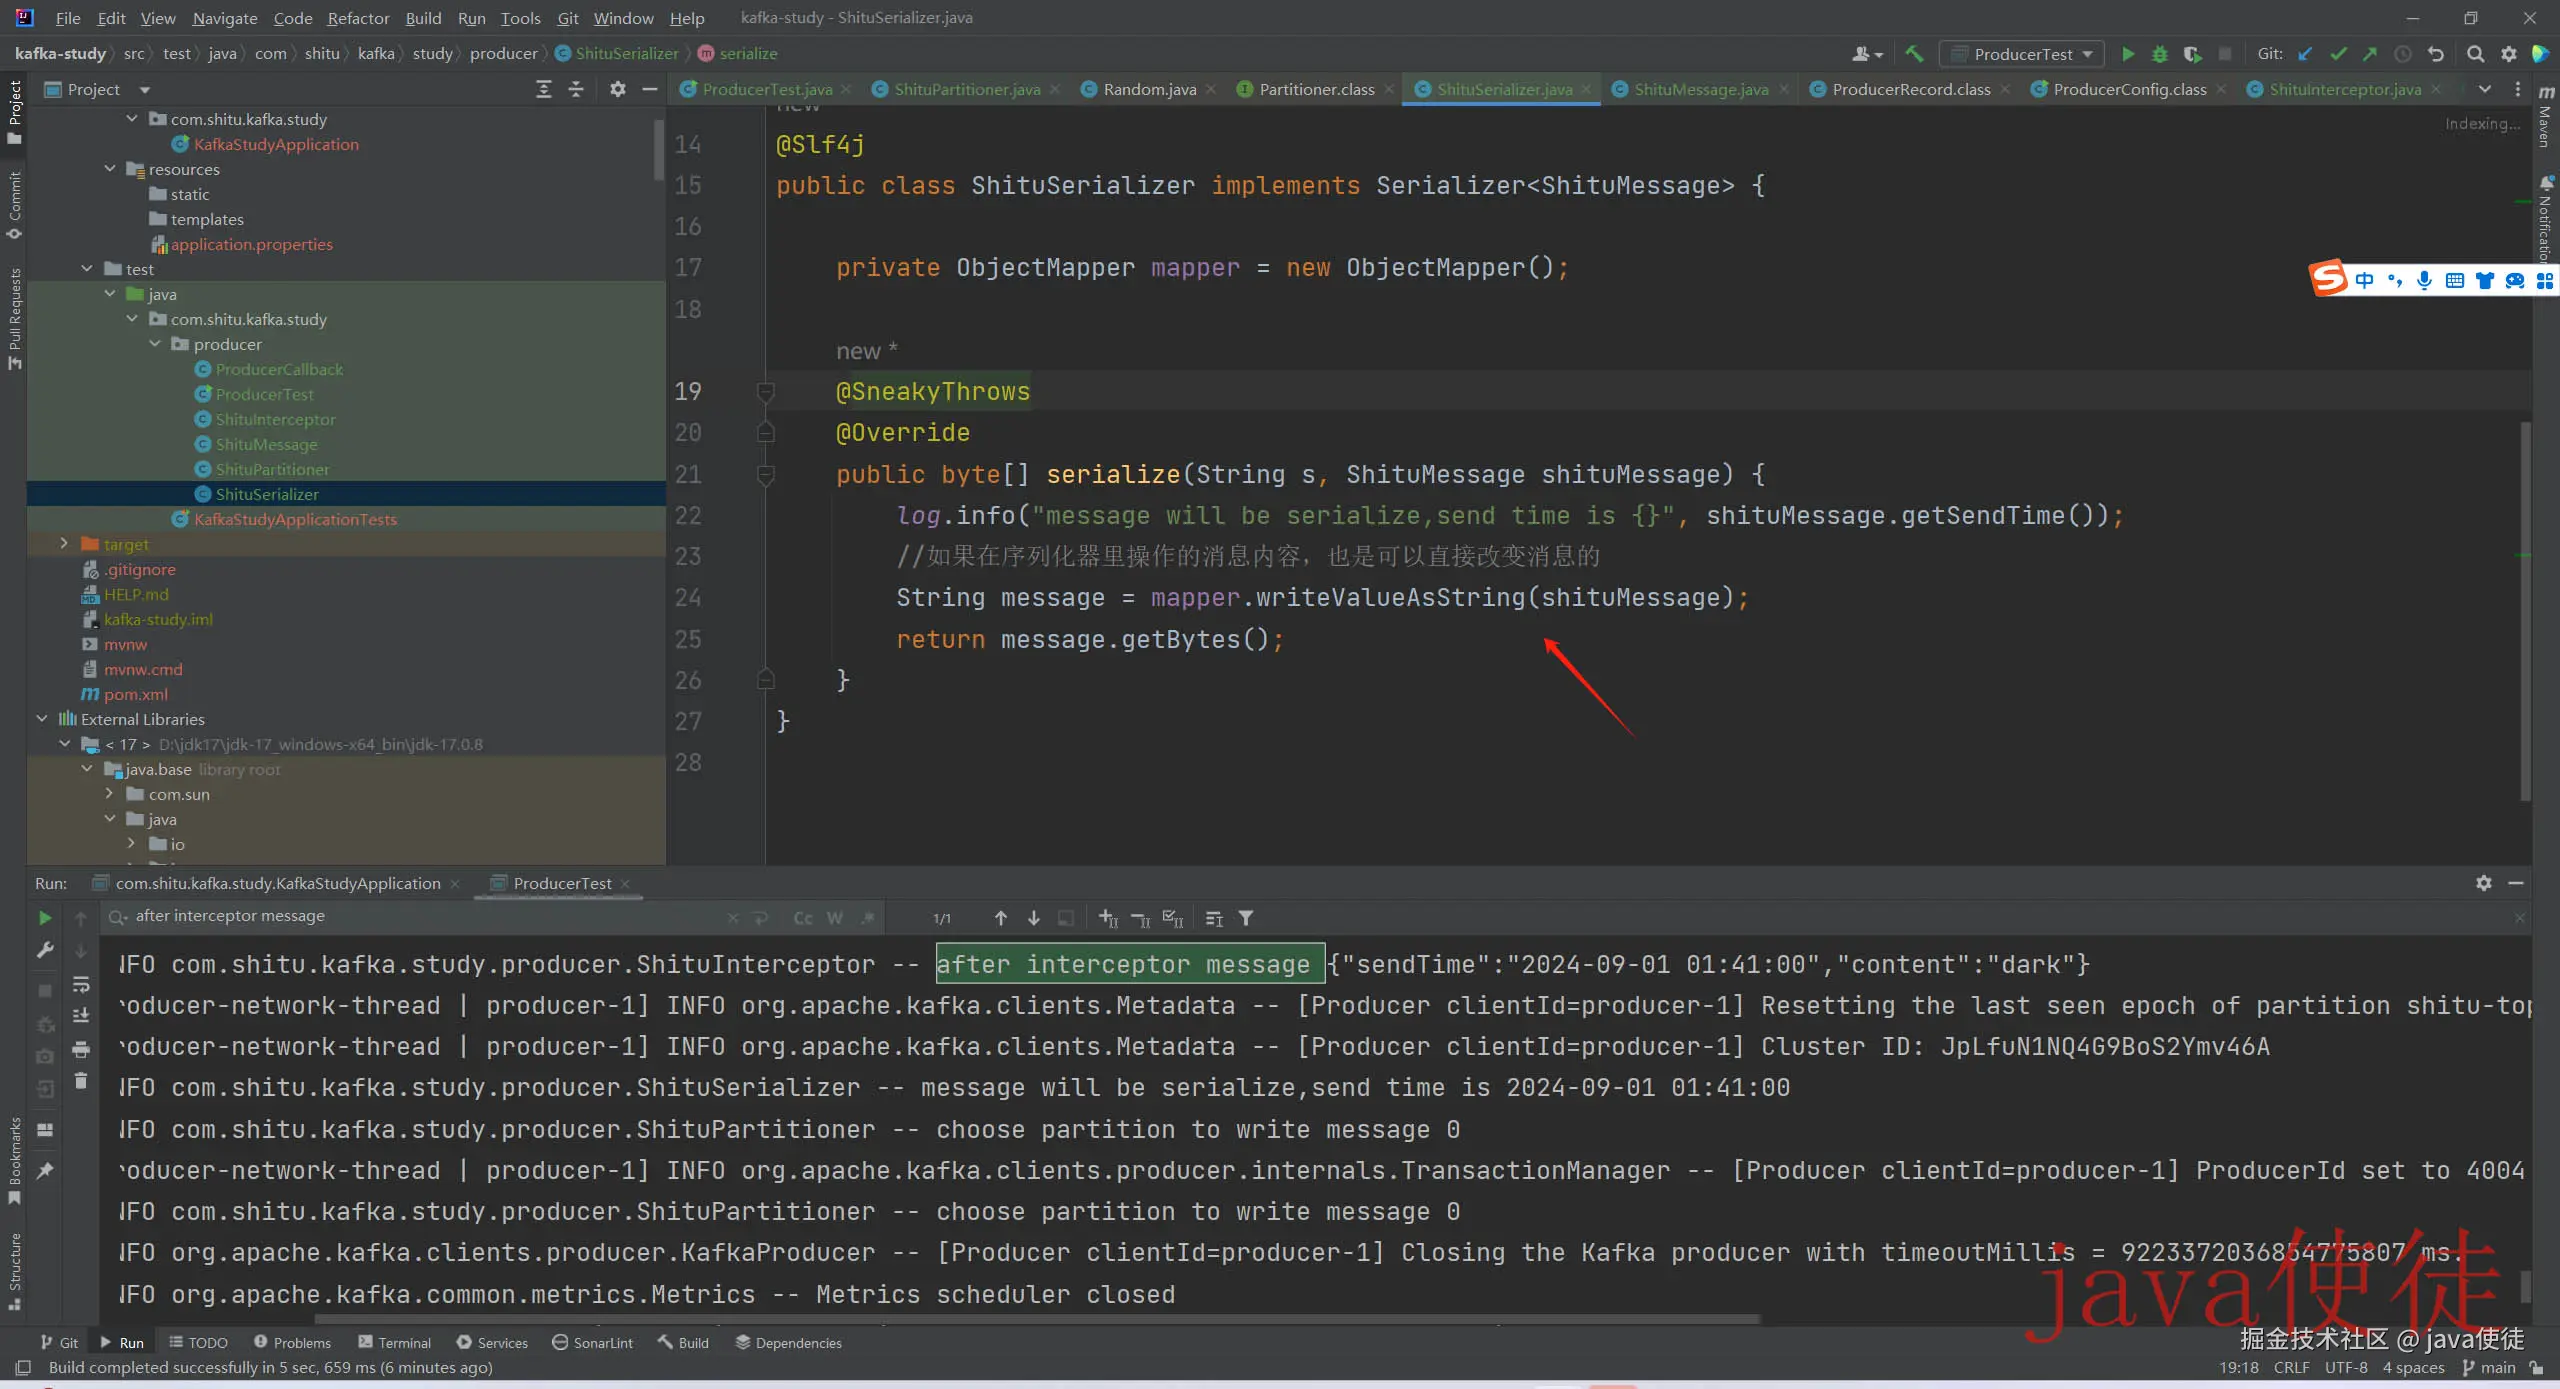Viewport: 2560px width, 1389px height.
Task: Toggle match case (Cc) in the console search
Action: coord(802,918)
